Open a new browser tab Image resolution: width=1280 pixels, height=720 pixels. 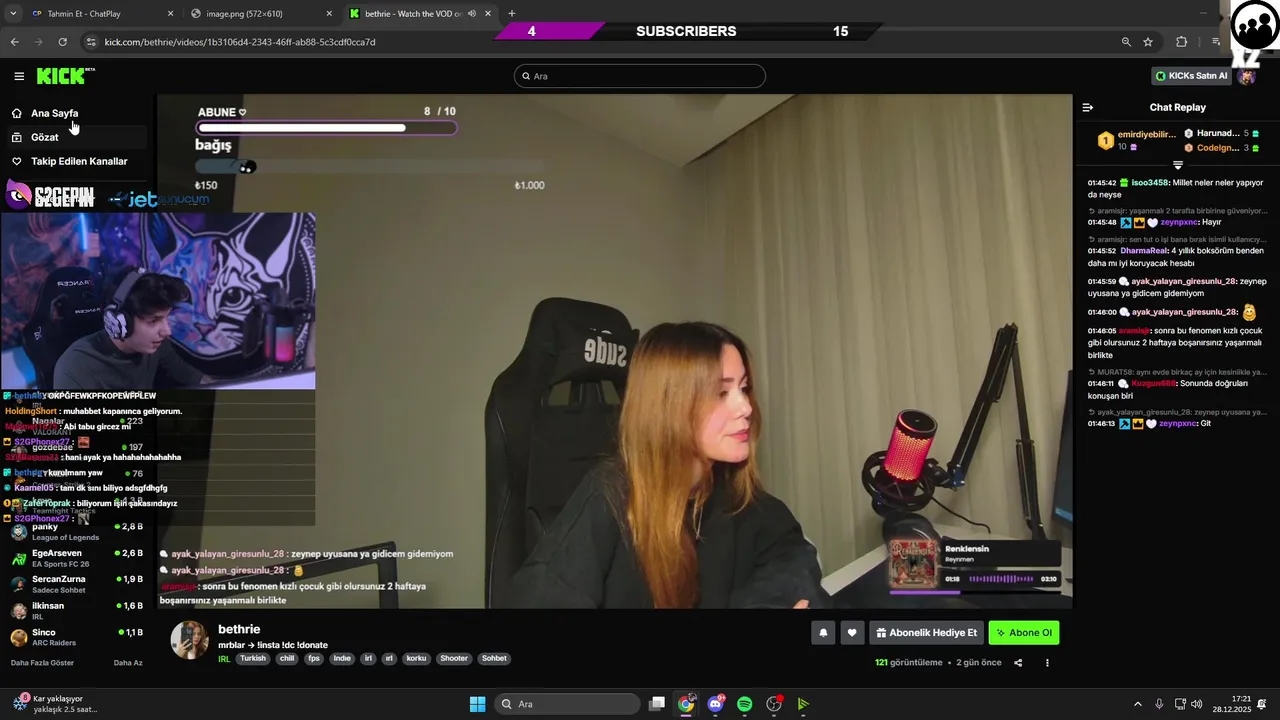(x=512, y=14)
